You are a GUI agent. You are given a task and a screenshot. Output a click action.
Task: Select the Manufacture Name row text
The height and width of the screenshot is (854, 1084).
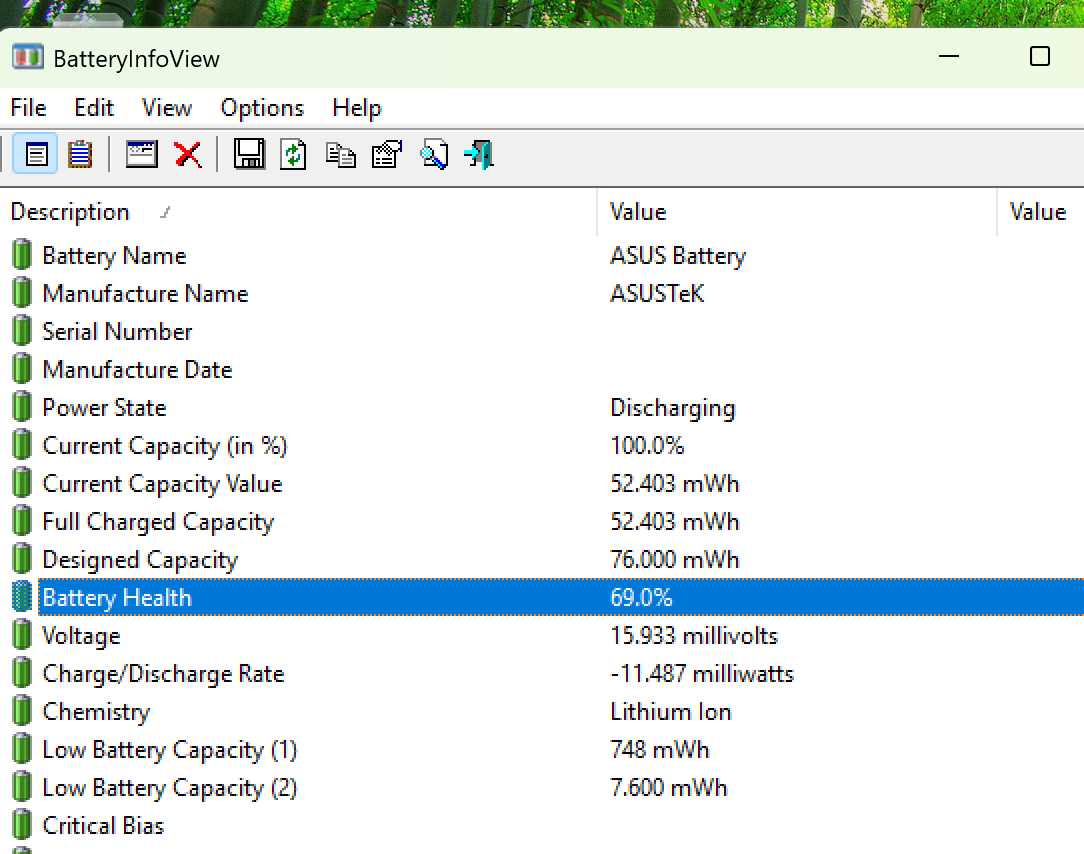coord(145,293)
